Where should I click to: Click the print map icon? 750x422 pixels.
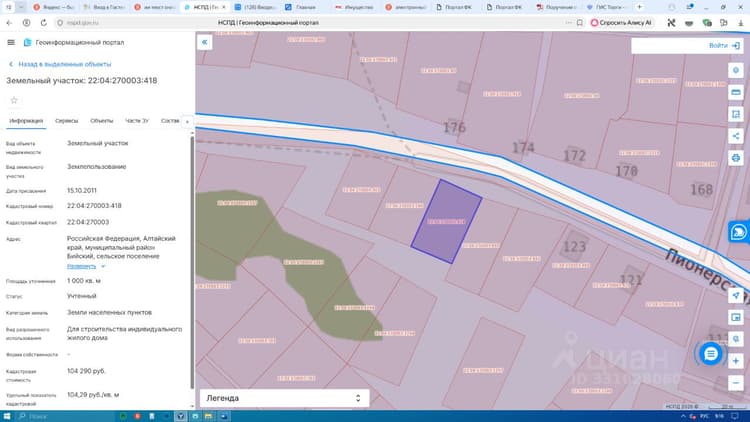click(736, 158)
